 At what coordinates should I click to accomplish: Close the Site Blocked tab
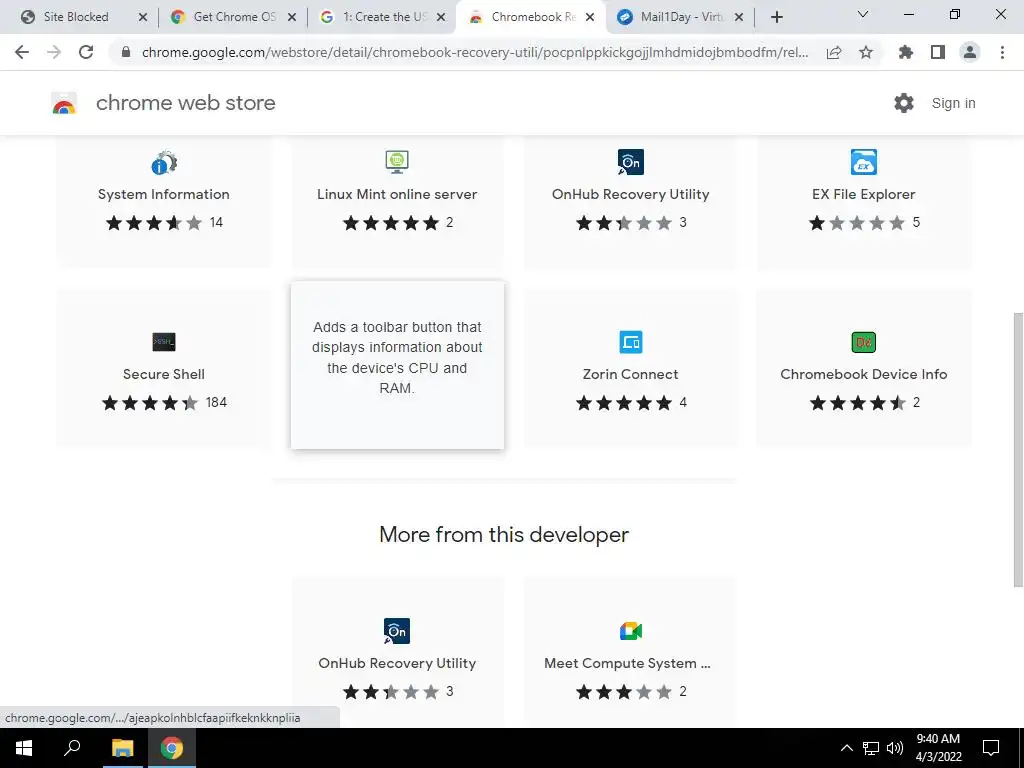point(143,18)
